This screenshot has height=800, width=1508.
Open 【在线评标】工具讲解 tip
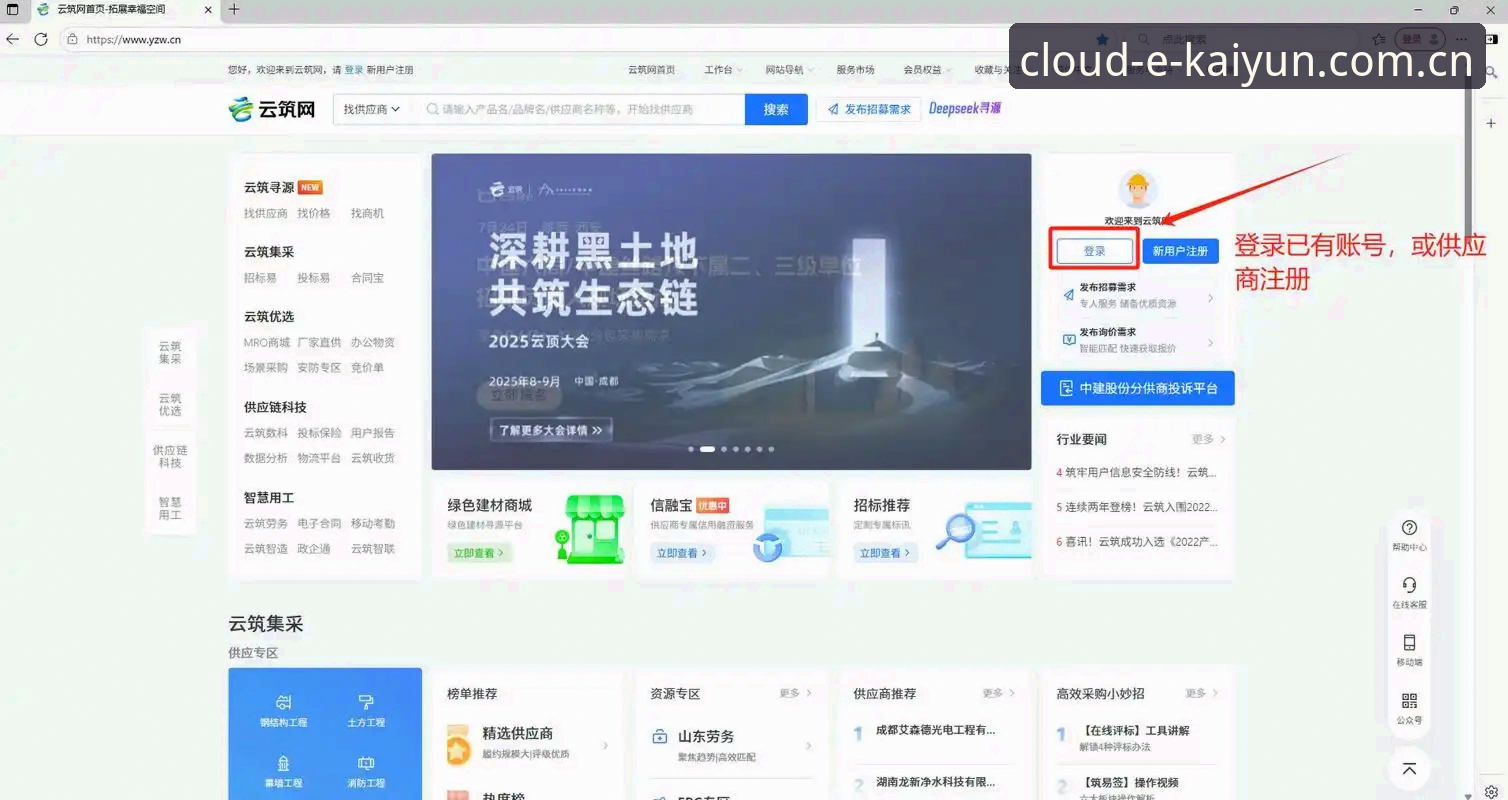(x=1136, y=730)
